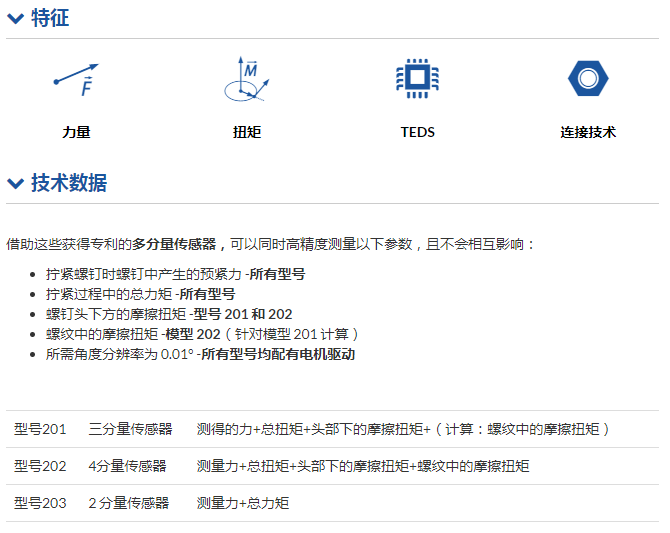670x533 pixels.
Task: Click the TEDS text label
Action: [x=417, y=132]
